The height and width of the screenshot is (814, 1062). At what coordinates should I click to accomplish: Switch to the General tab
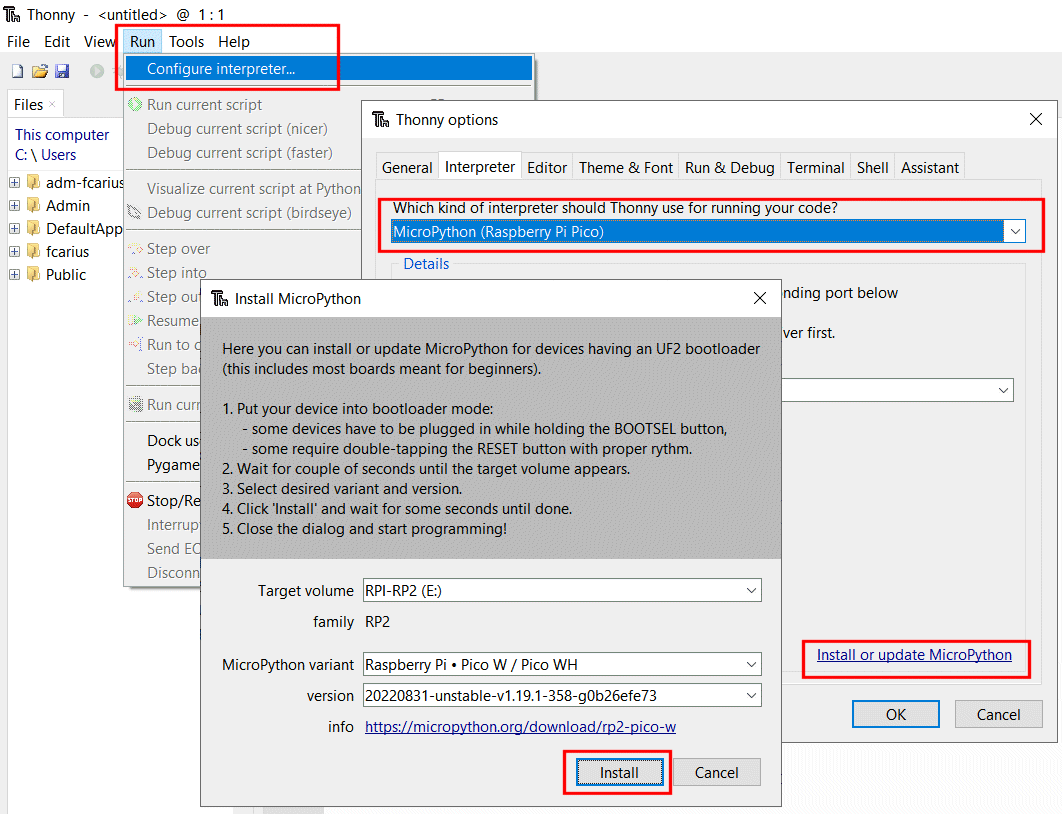click(x=407, y=167)
